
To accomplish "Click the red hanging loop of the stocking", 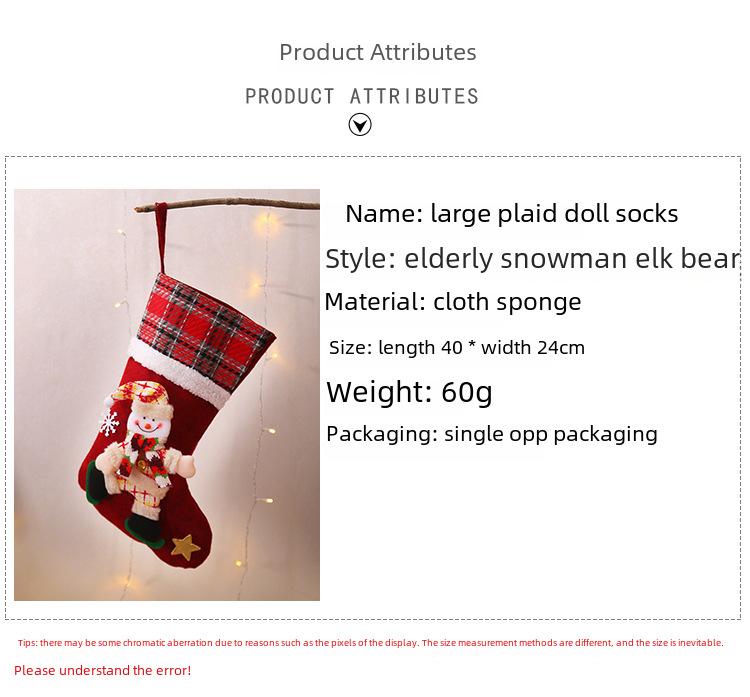I will pyautogui.click(x=161, y=238).
